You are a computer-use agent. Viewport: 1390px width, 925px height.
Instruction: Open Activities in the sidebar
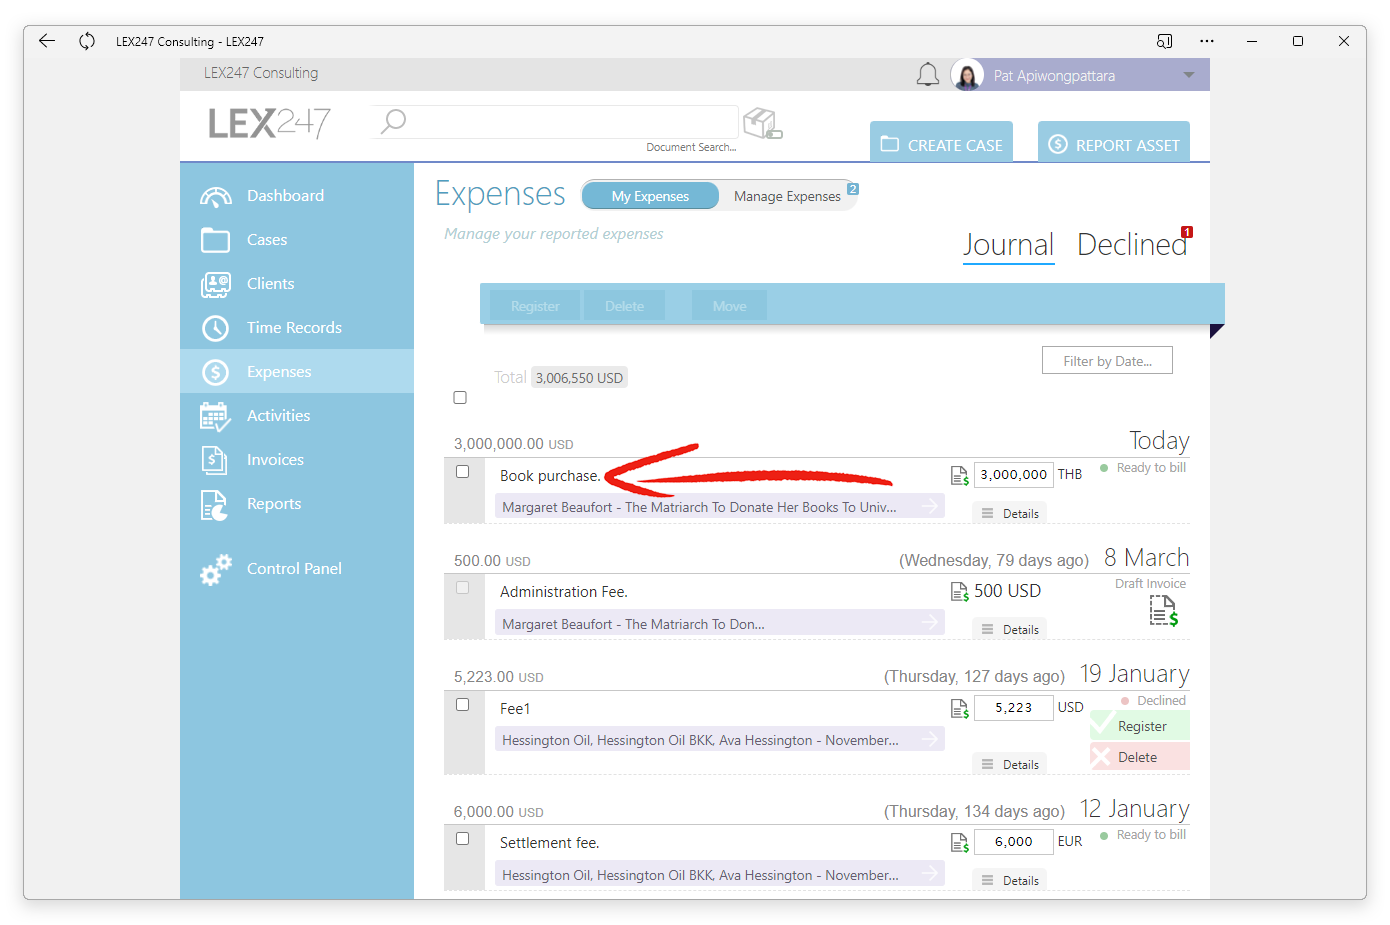coord(297,416)
